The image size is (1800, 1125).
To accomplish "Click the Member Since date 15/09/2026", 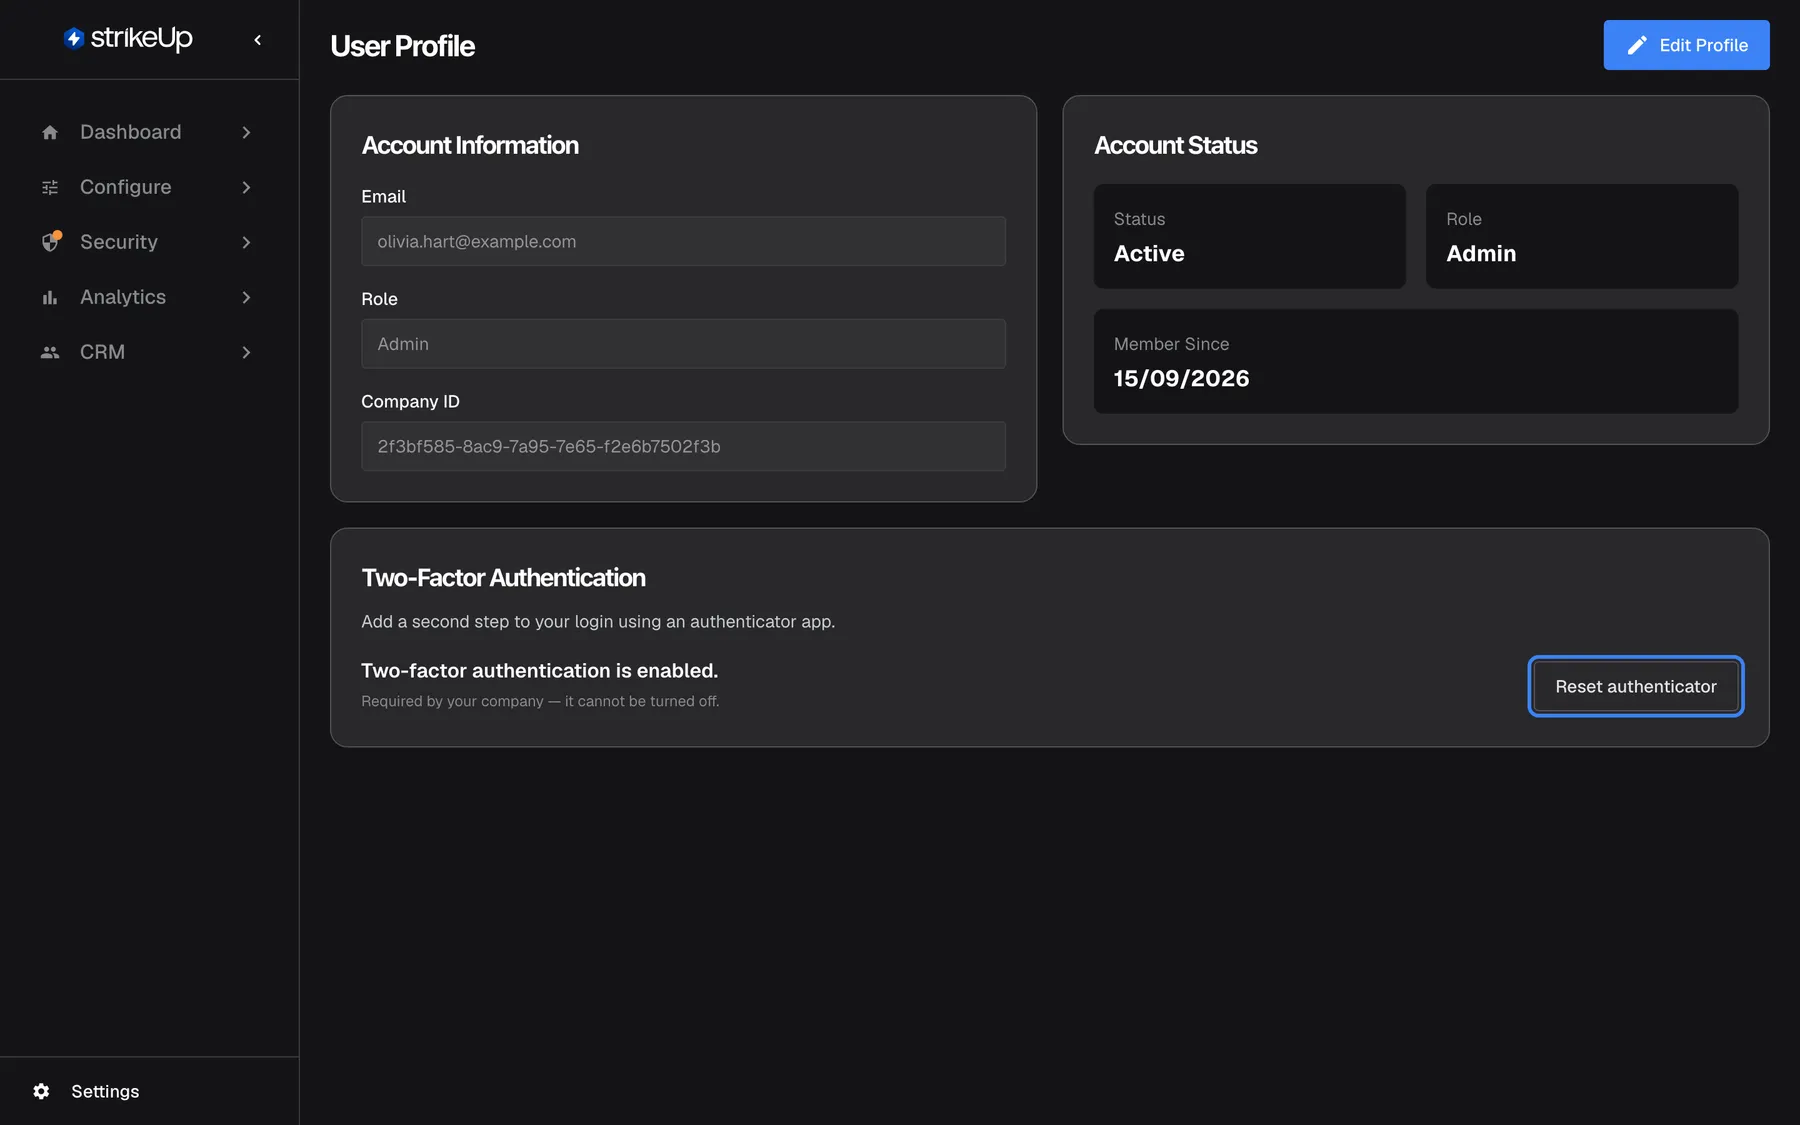I will coord(1181,378).
